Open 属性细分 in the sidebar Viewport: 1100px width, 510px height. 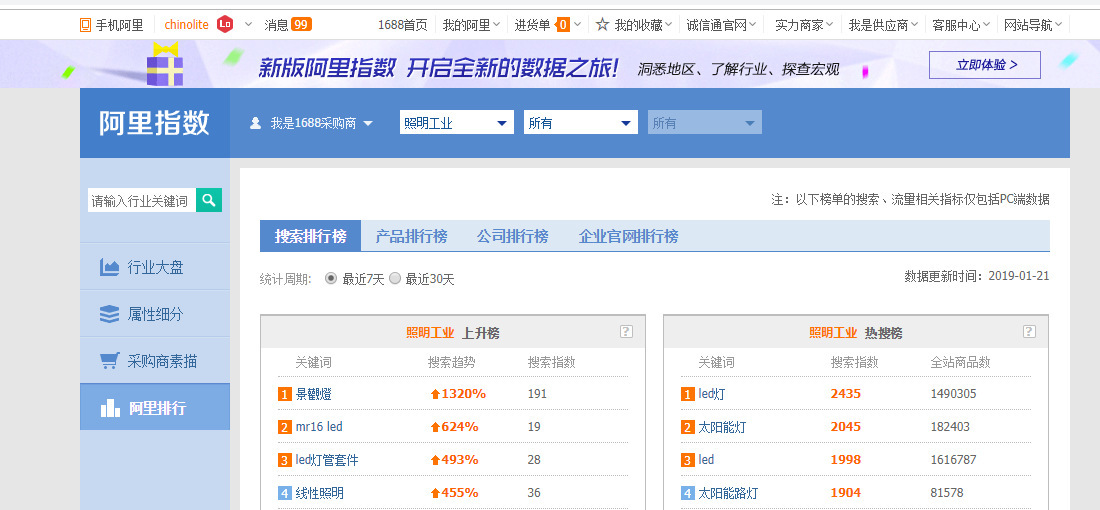[155, 314]
